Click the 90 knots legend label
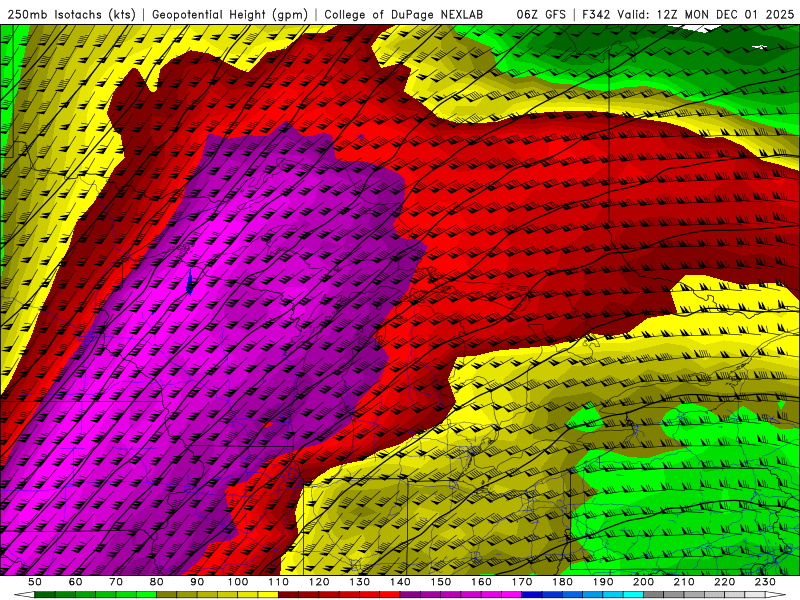Image resolution: width=800 pixels, height=600 pixels. click(x=197, y=582)
